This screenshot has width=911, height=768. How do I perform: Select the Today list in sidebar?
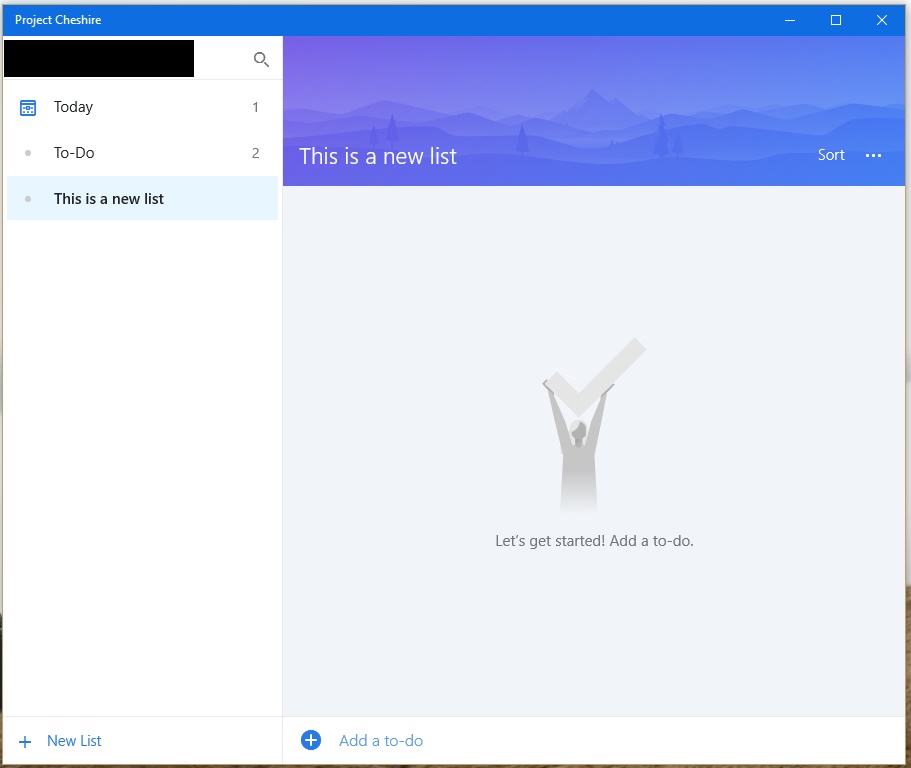pyautogui.click(x=142, y=107)
